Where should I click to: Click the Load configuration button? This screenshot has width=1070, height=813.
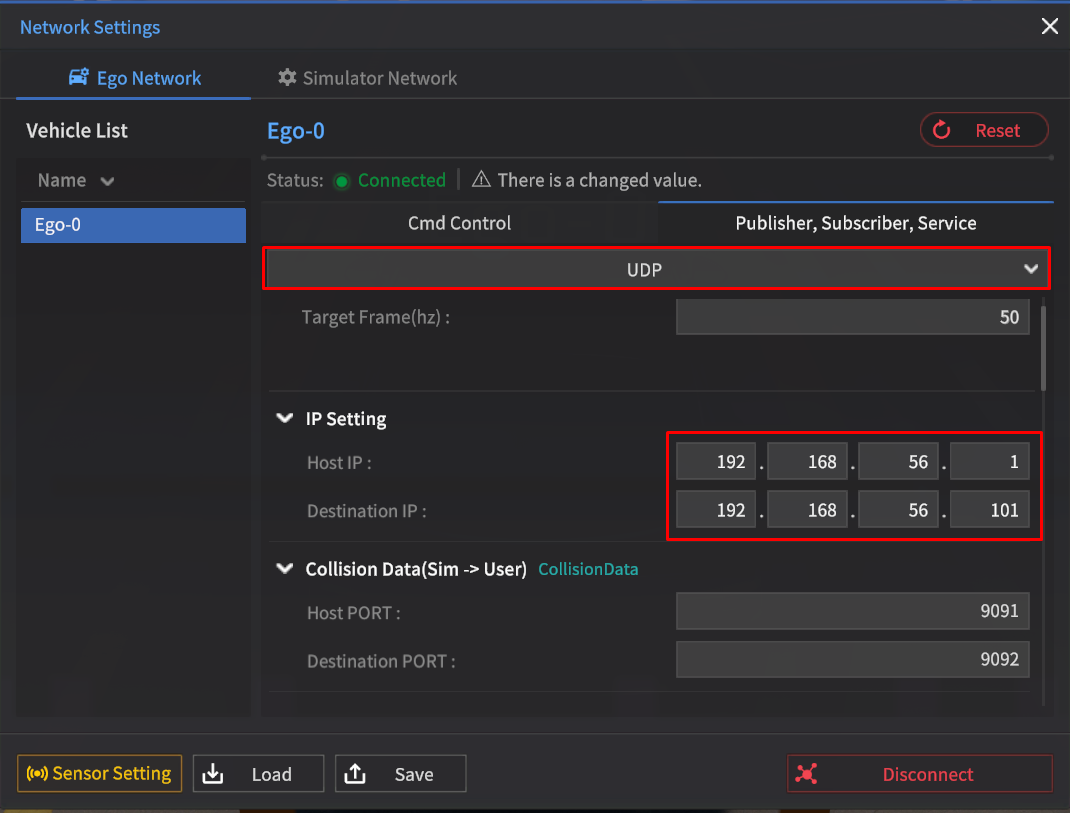click(258, 774)
